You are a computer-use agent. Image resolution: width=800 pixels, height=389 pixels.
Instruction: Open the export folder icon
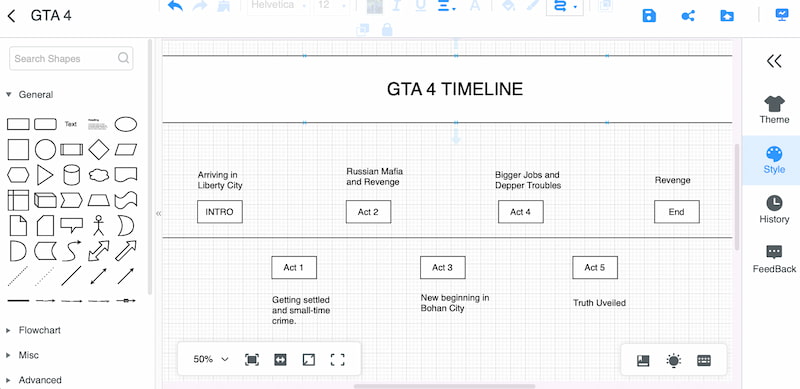coord(727,16)
